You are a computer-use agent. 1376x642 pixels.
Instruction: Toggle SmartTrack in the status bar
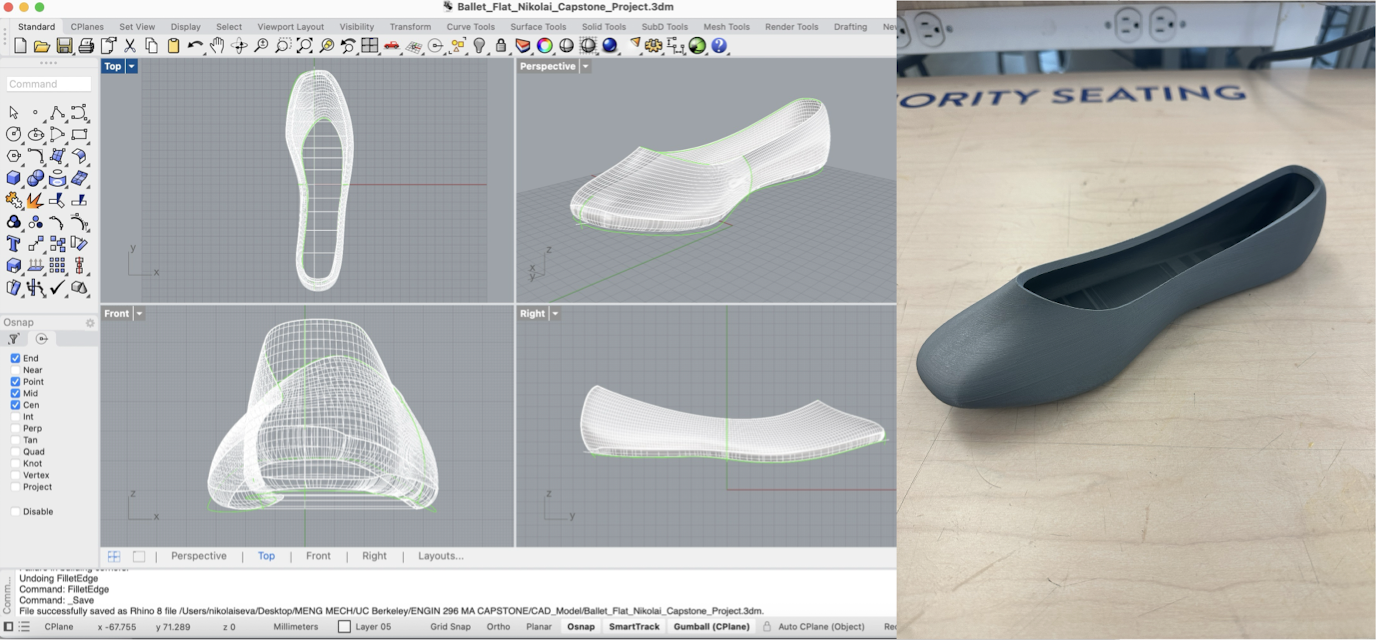[634, 627]
